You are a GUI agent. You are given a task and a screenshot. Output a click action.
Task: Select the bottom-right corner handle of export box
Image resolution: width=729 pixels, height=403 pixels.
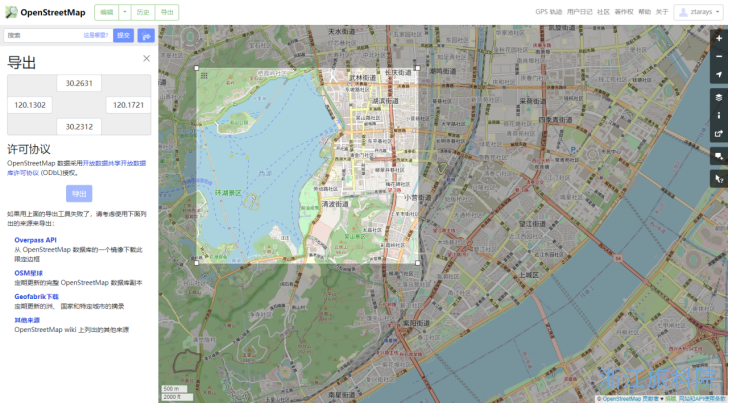tap(418, 263)
